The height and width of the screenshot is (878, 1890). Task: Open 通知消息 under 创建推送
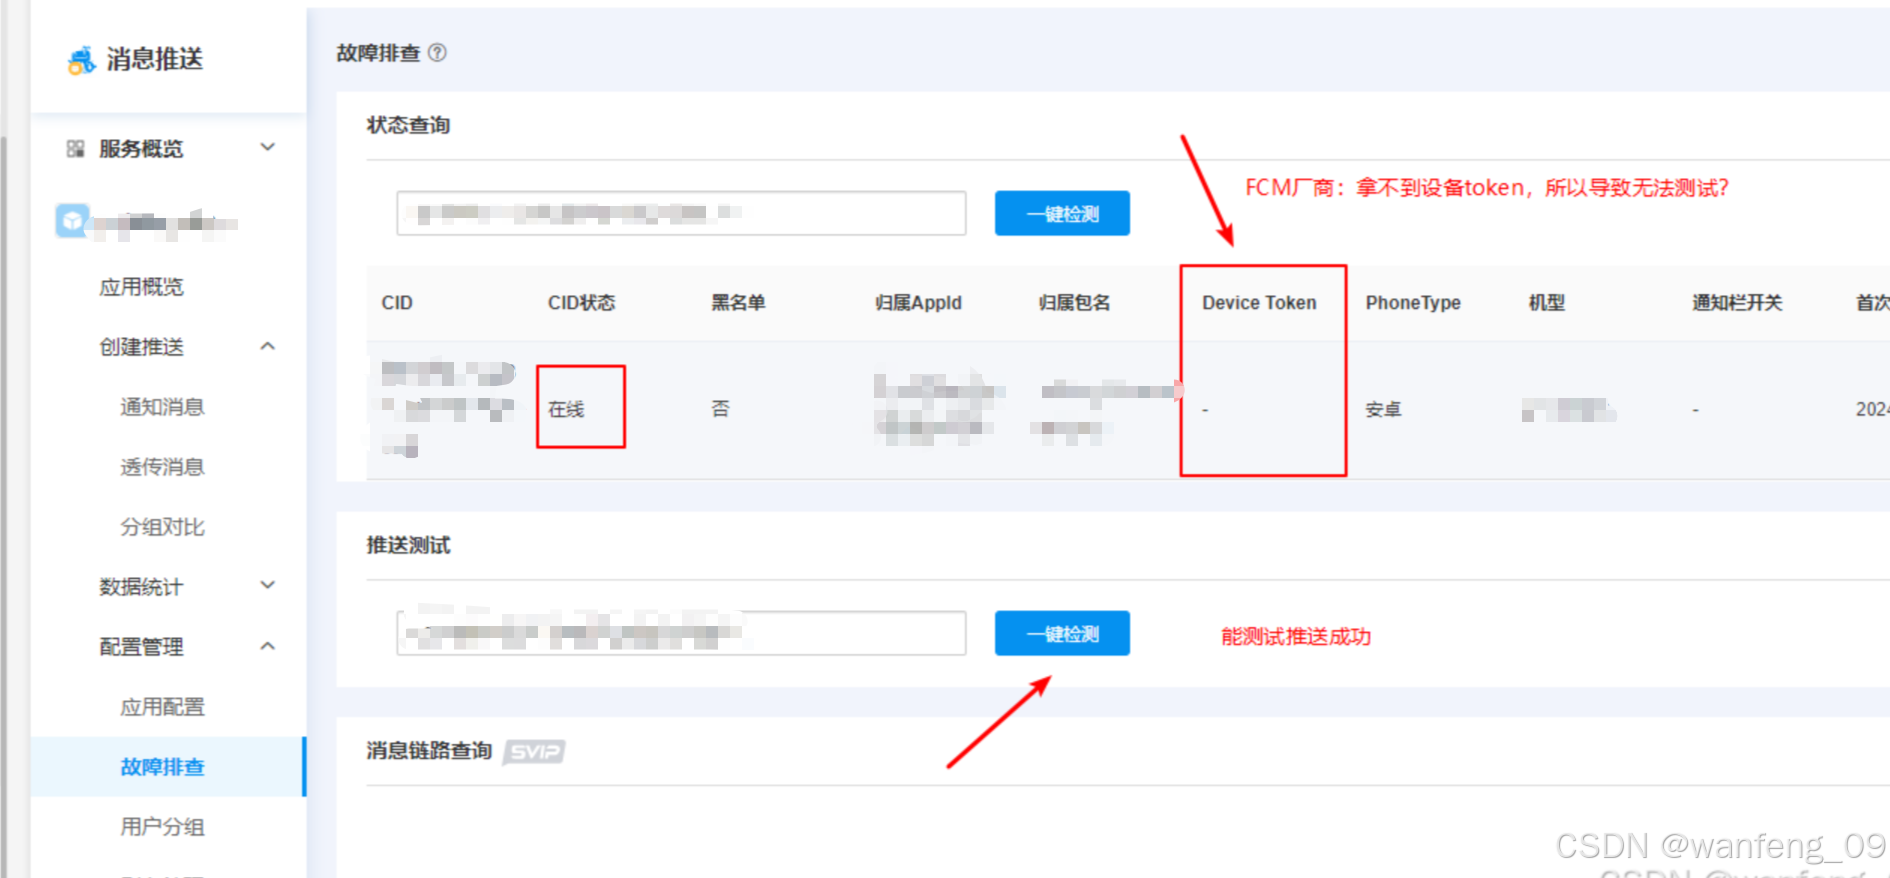[x=162, y=407]
